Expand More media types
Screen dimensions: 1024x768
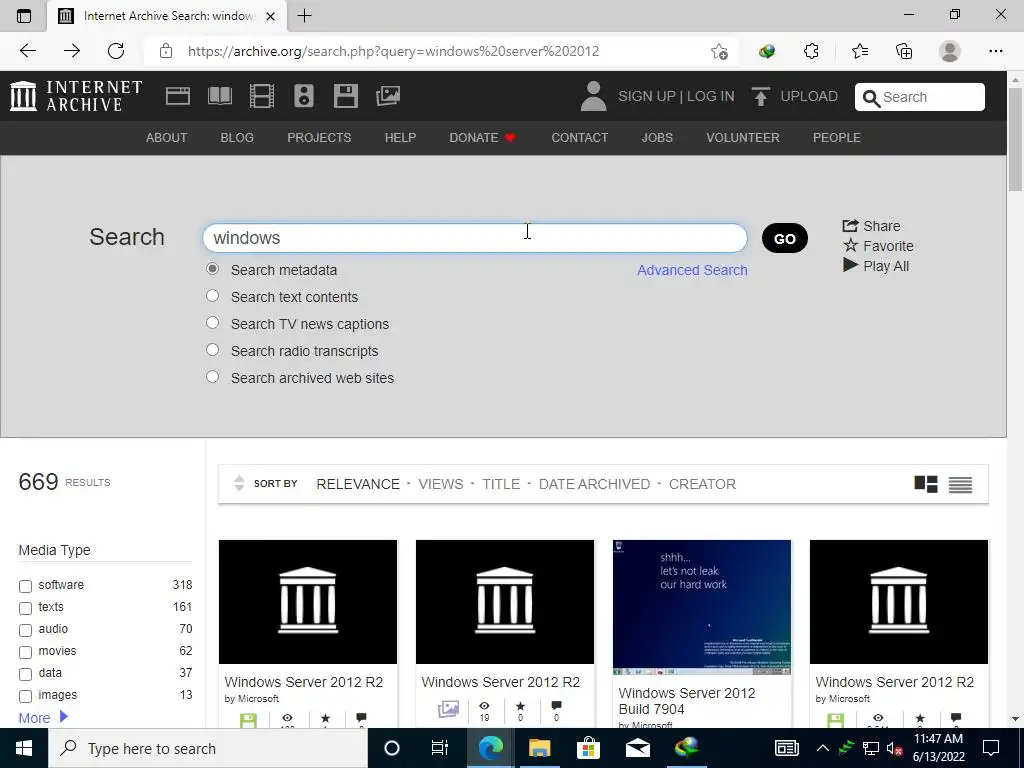pyautogui.click(x=43, y=718)
